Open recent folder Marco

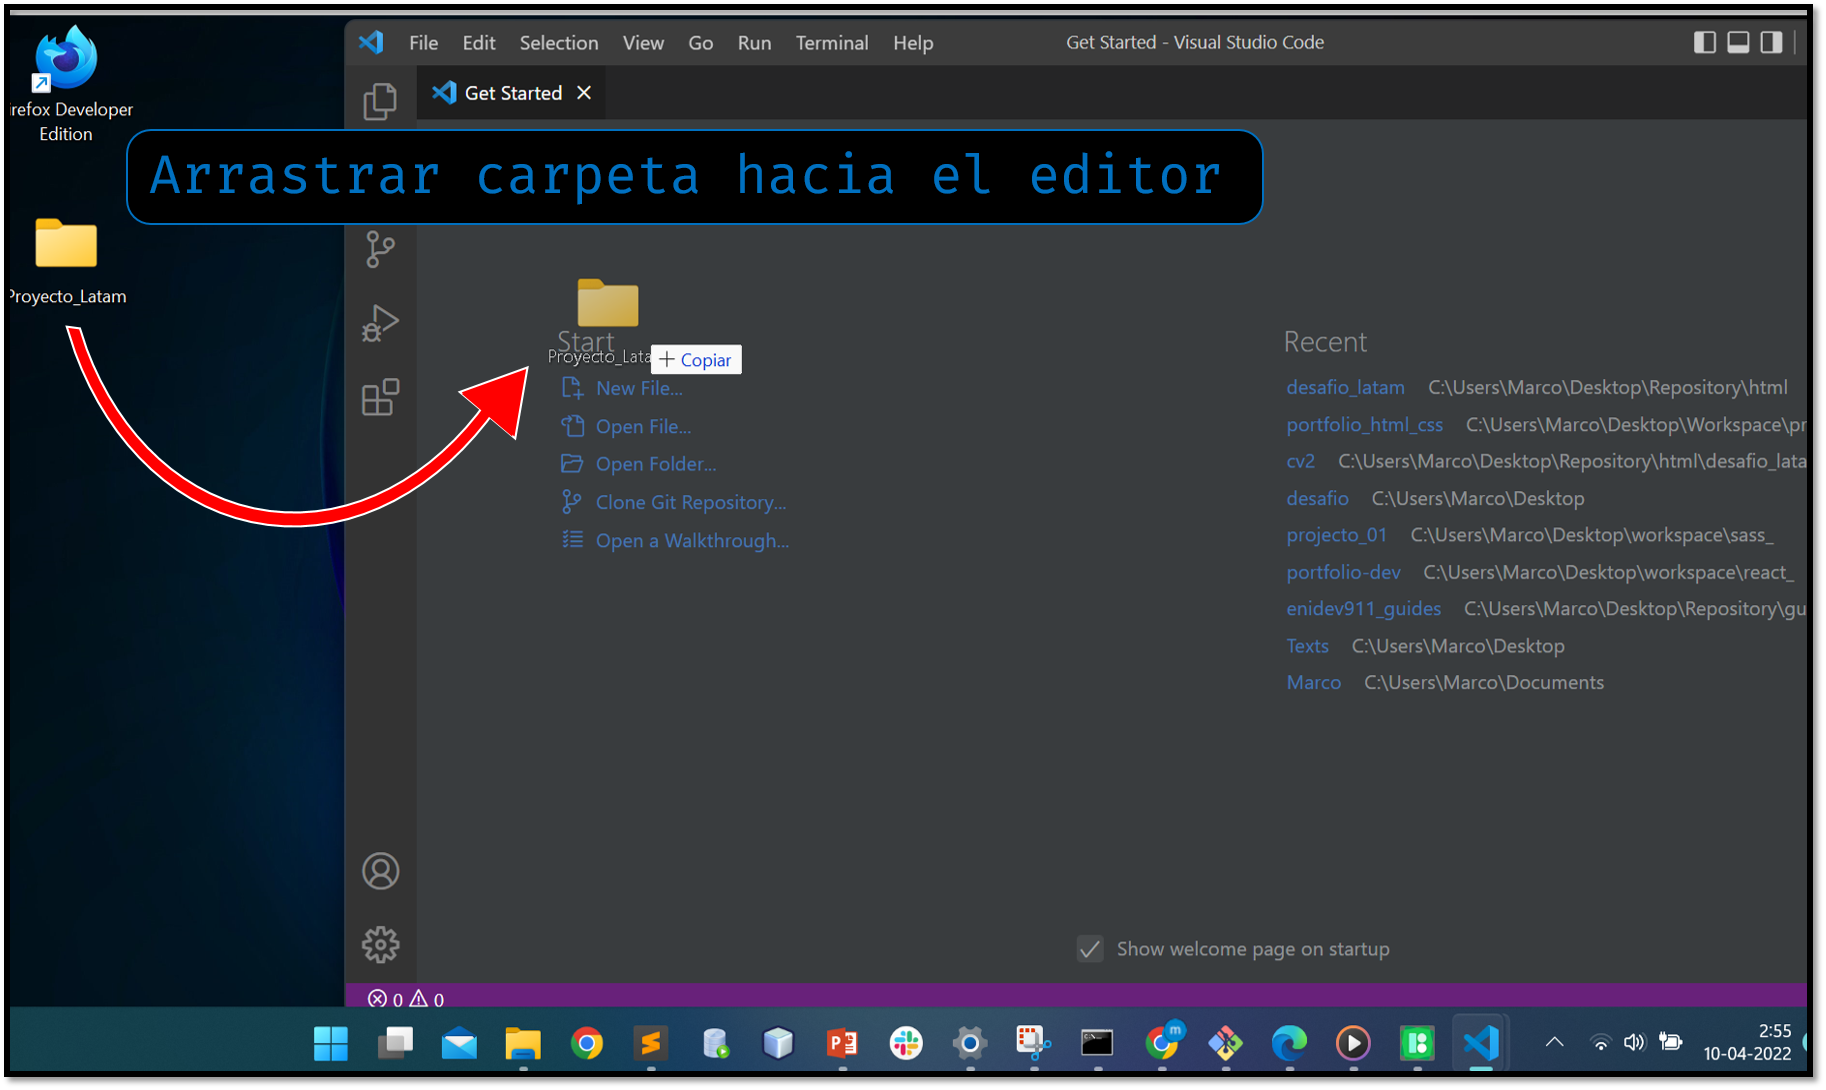tap(1313, 682)
